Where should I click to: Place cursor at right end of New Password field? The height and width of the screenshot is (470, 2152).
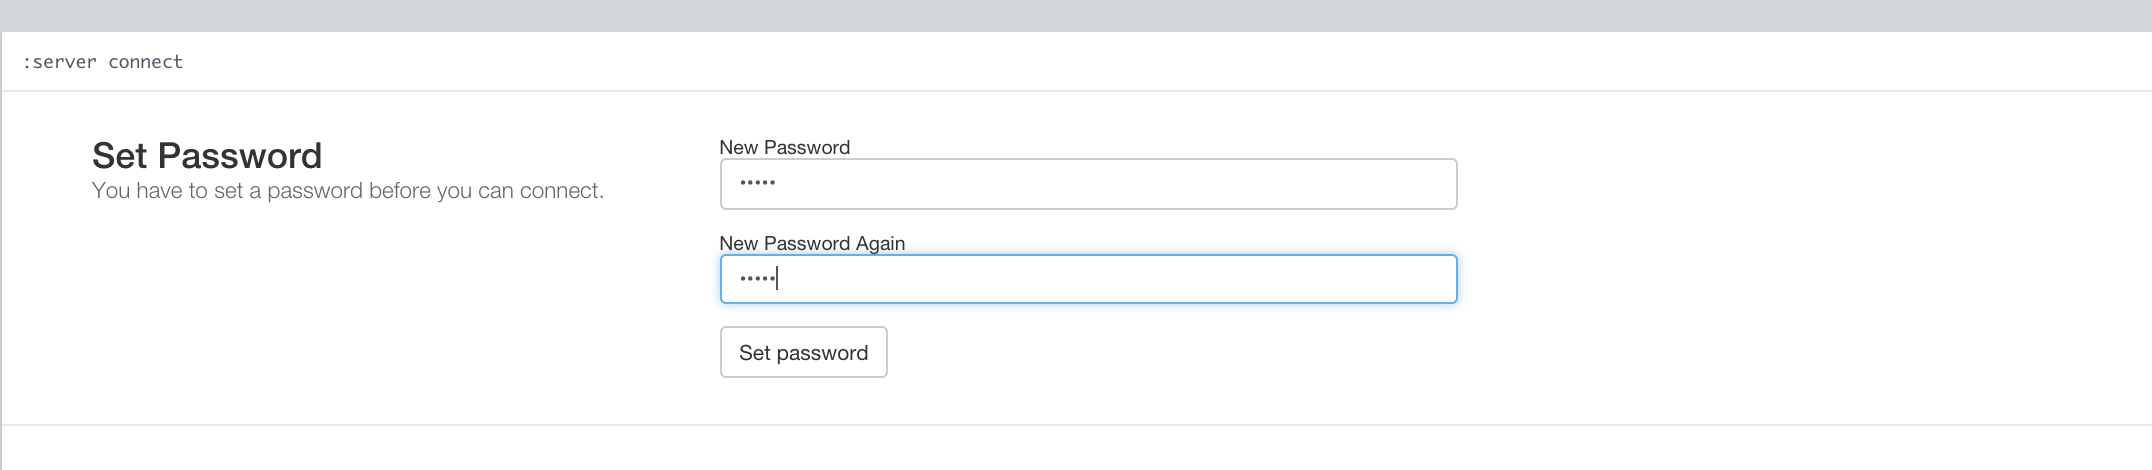pyautogui.click(x=1440, y=184)
